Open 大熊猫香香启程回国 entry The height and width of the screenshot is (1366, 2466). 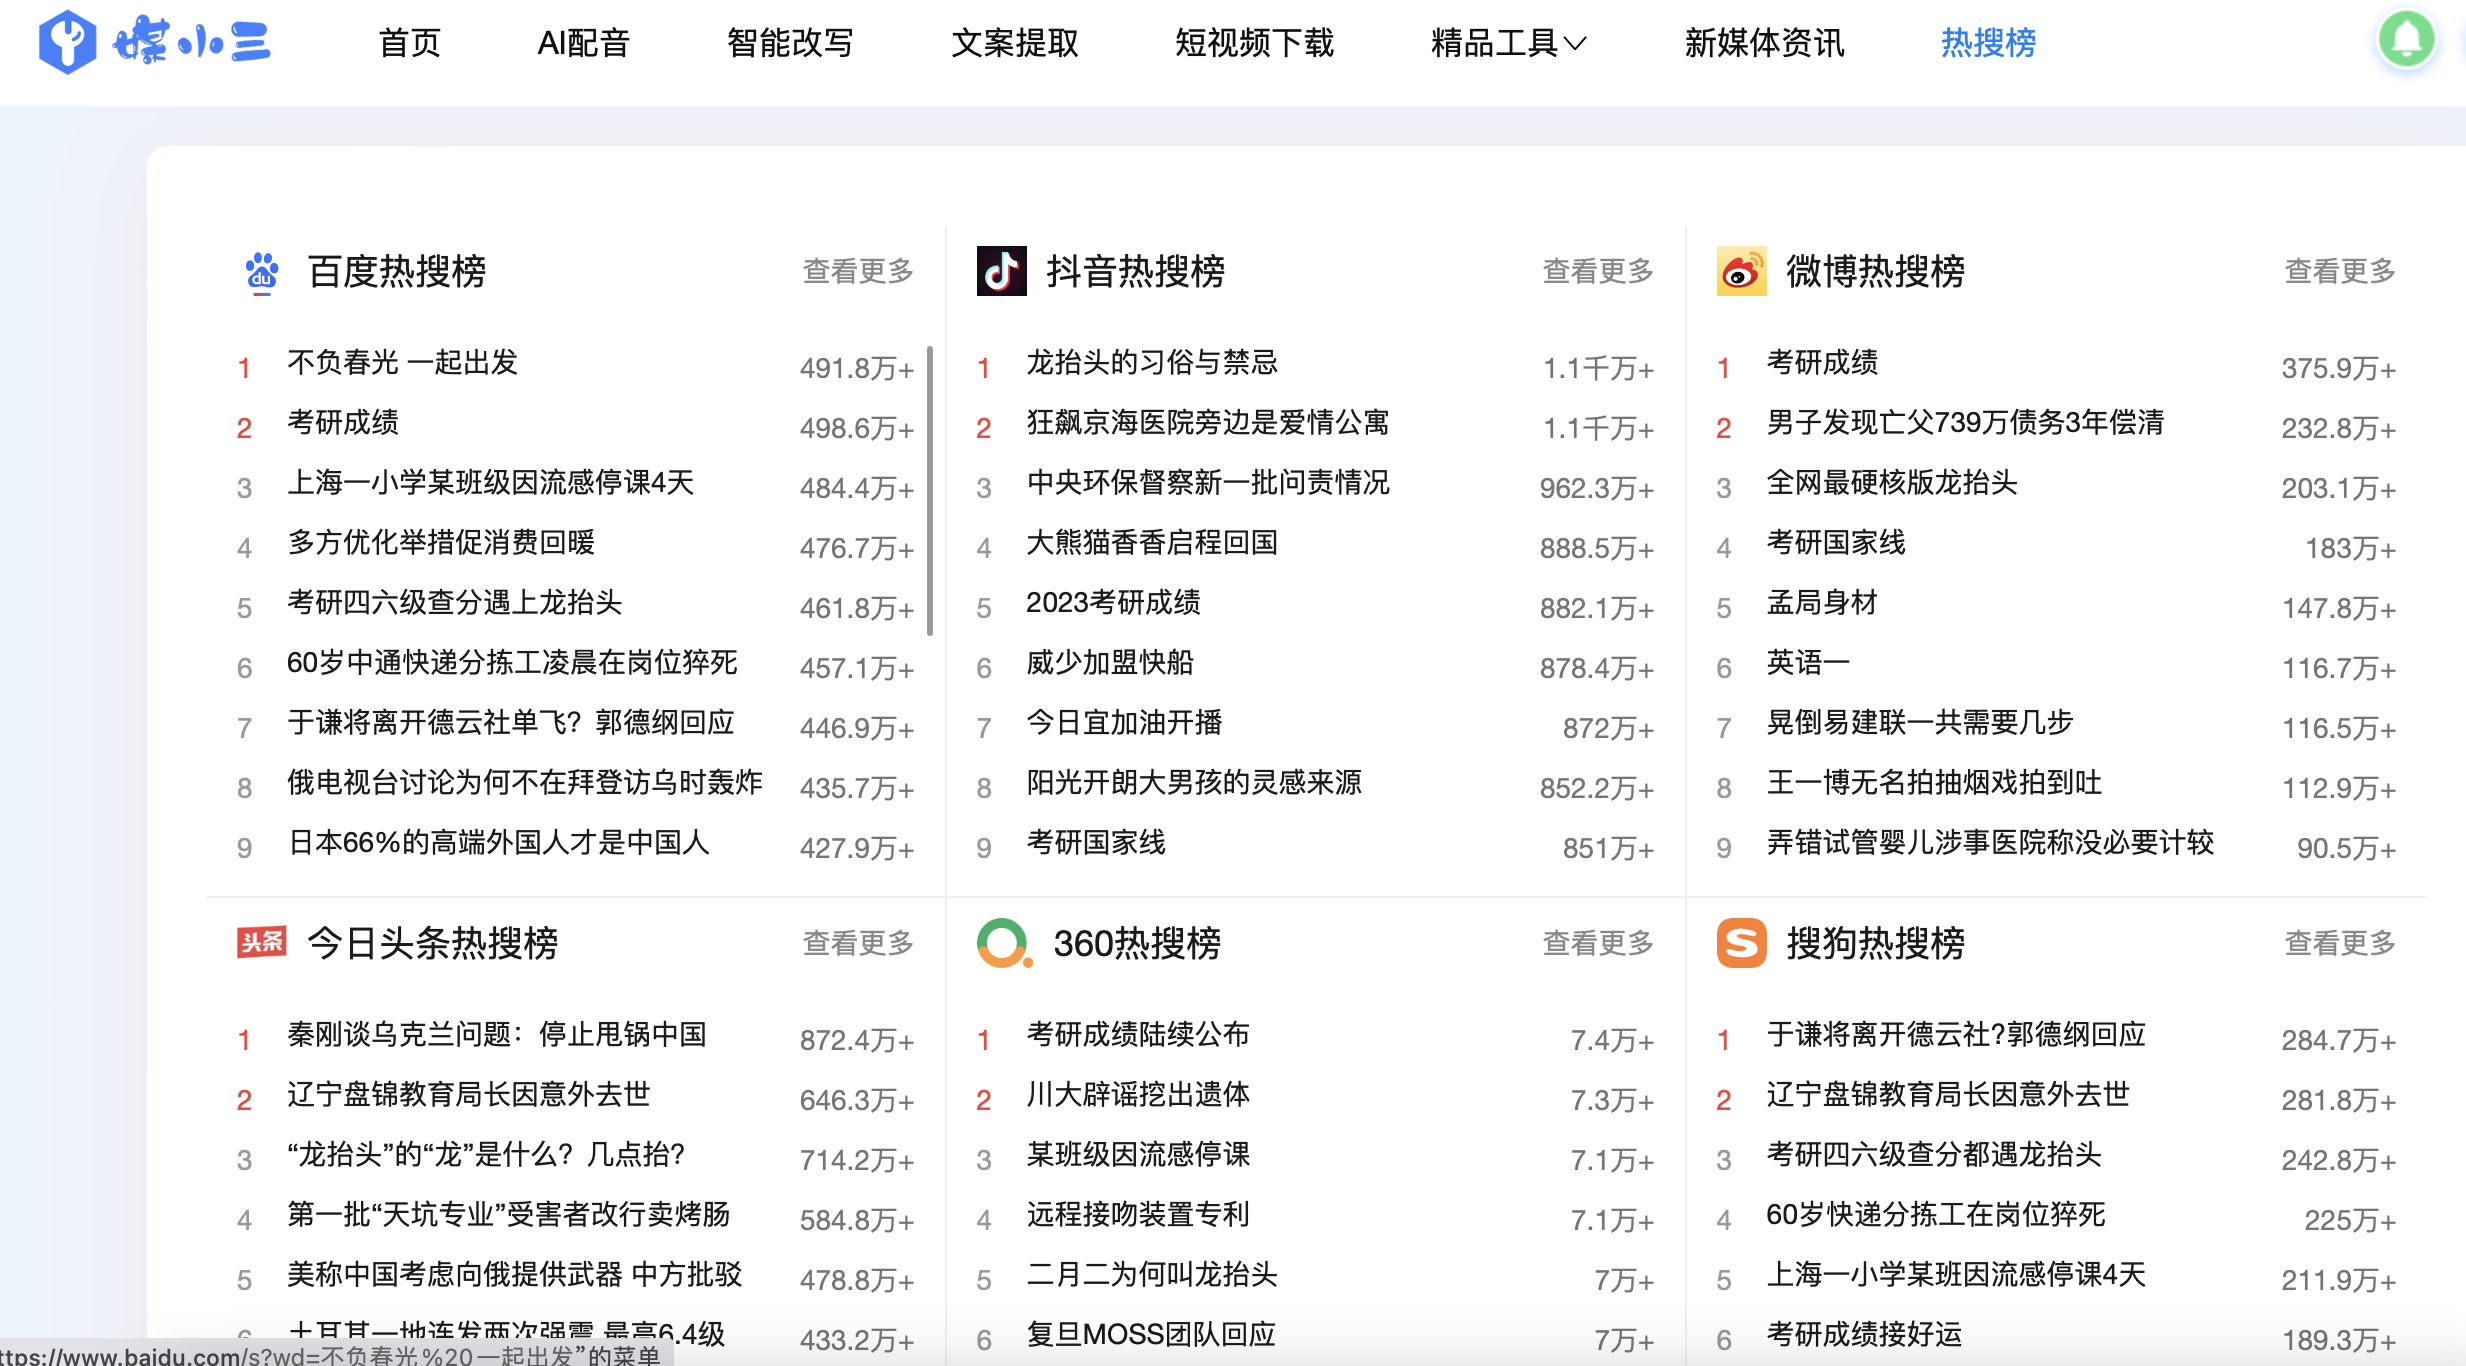tap(1152, 542)
